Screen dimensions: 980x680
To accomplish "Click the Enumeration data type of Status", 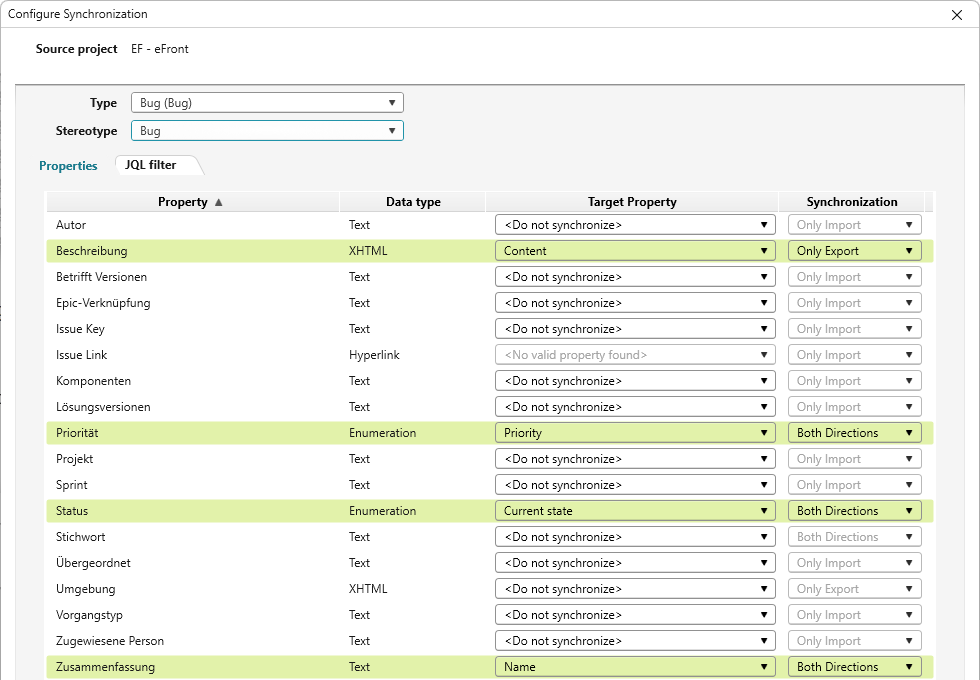I will coord(382,511).
